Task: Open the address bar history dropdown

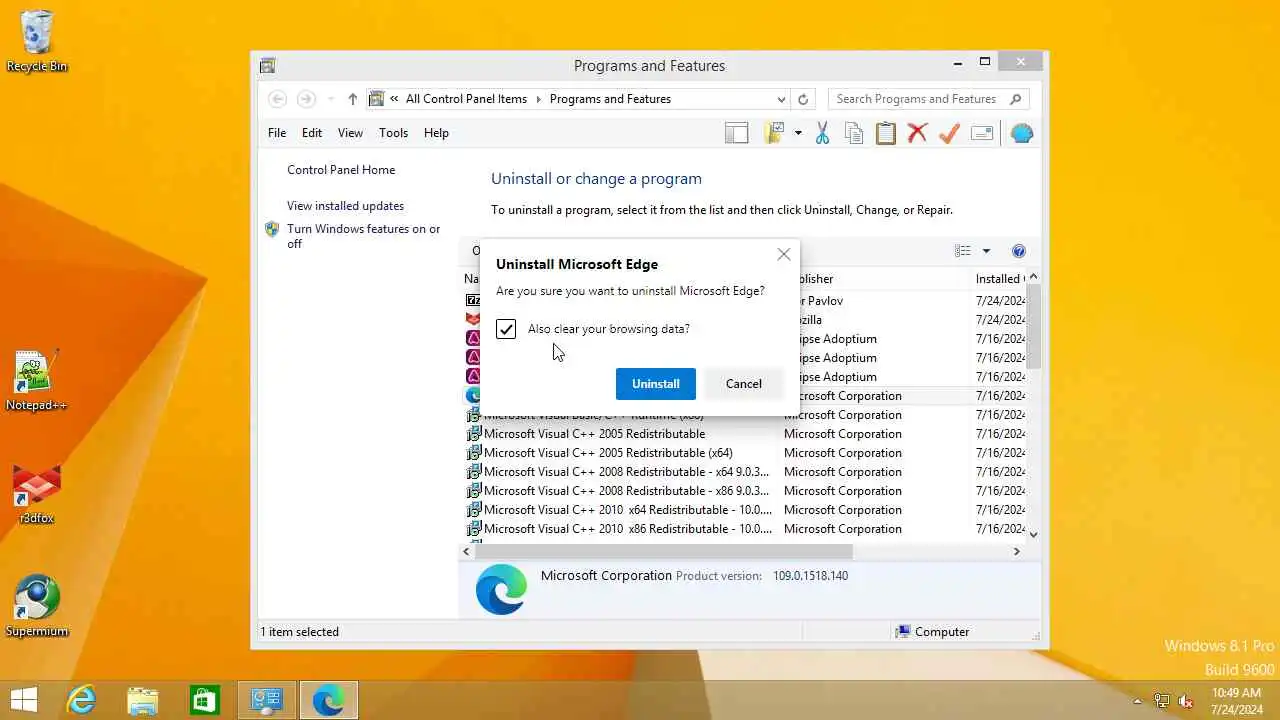Action: click(x=781, y=99)
